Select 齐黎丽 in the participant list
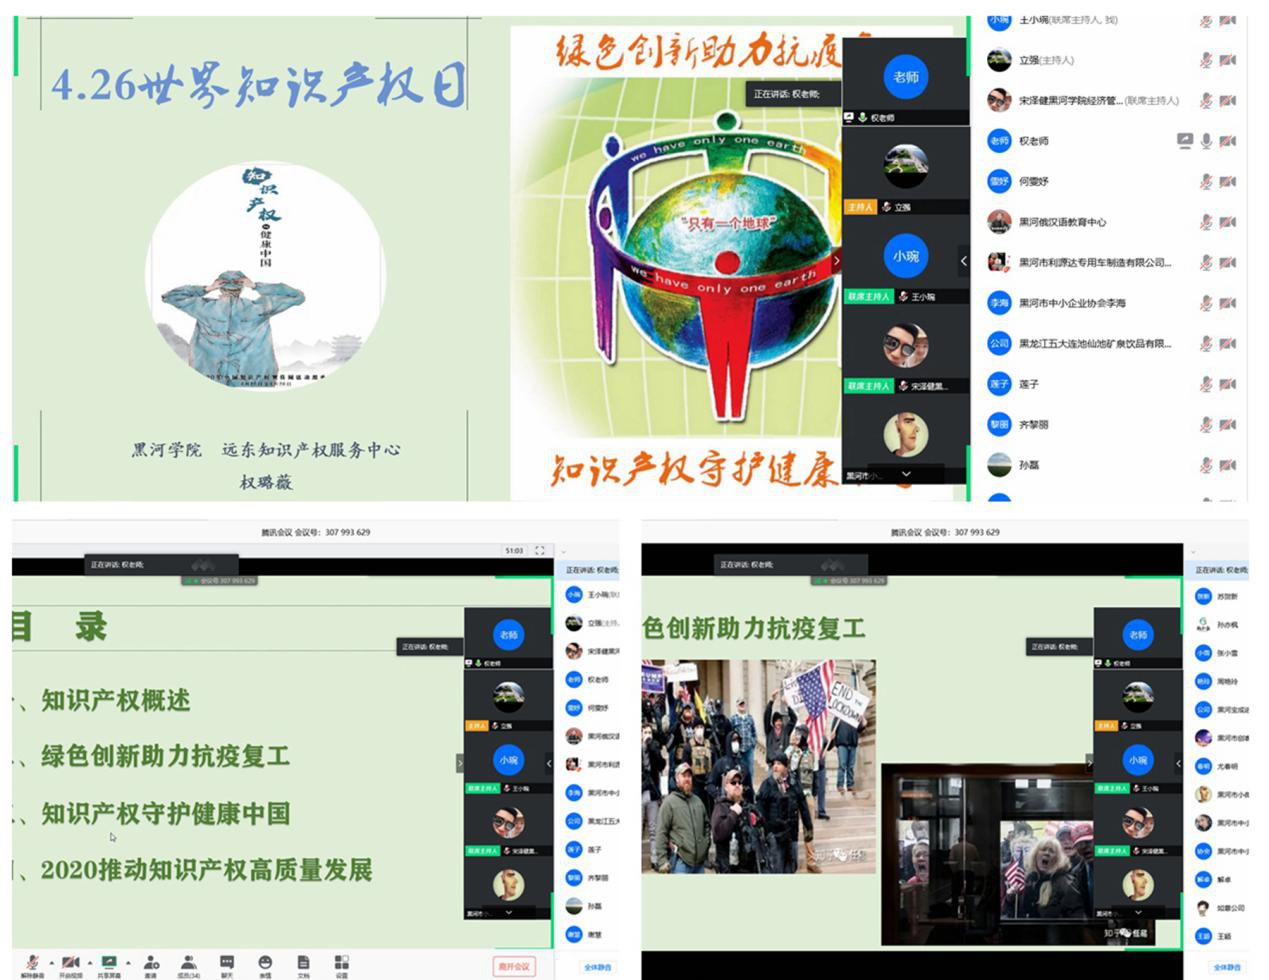Image resolution: width=1269 pixels, height=980 pixels. point(1034,425)
